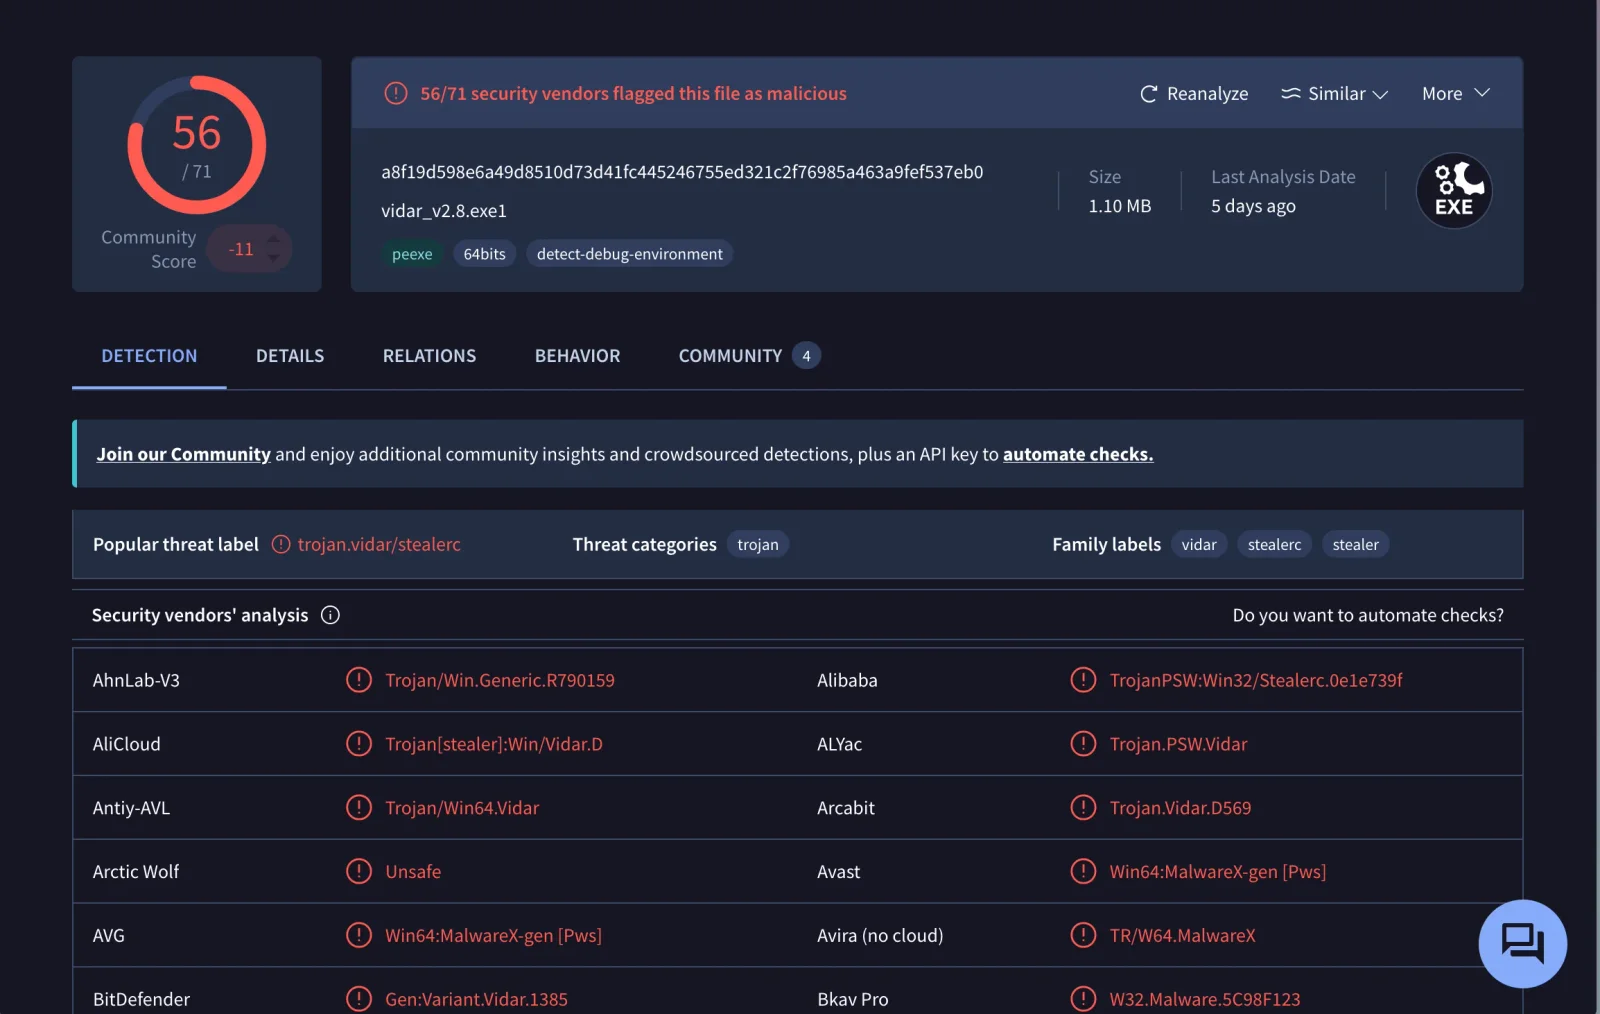
Task: Click the stealerc family label
Action: coord(1274,545)
